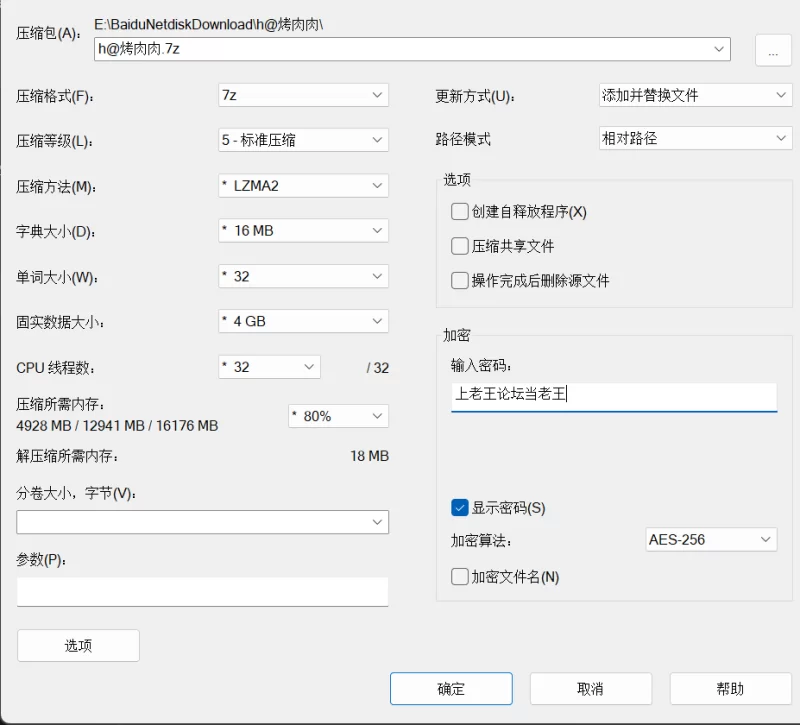Click the password input field
800x725 pixels.
(x=614, y=397)
